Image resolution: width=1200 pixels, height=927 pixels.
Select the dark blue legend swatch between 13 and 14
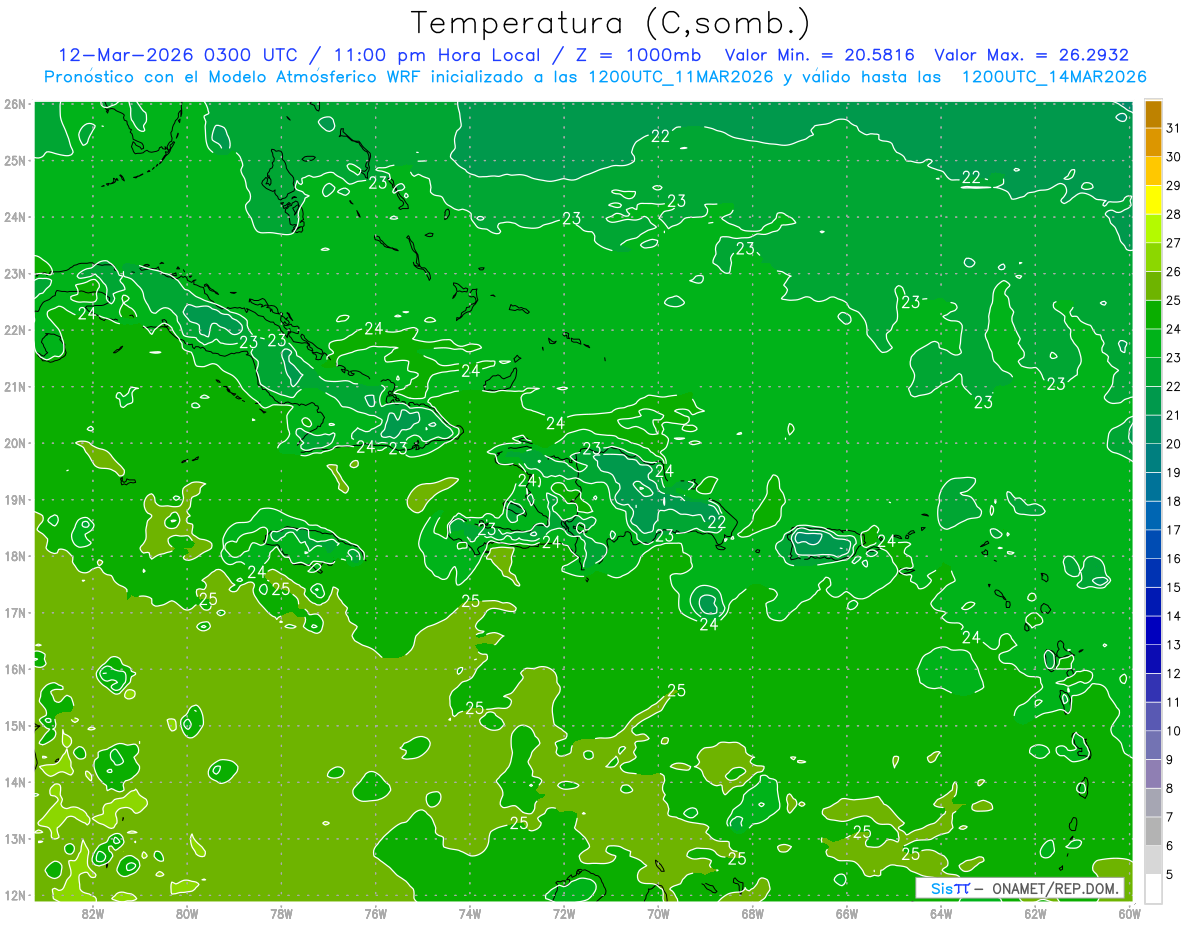1153,630
